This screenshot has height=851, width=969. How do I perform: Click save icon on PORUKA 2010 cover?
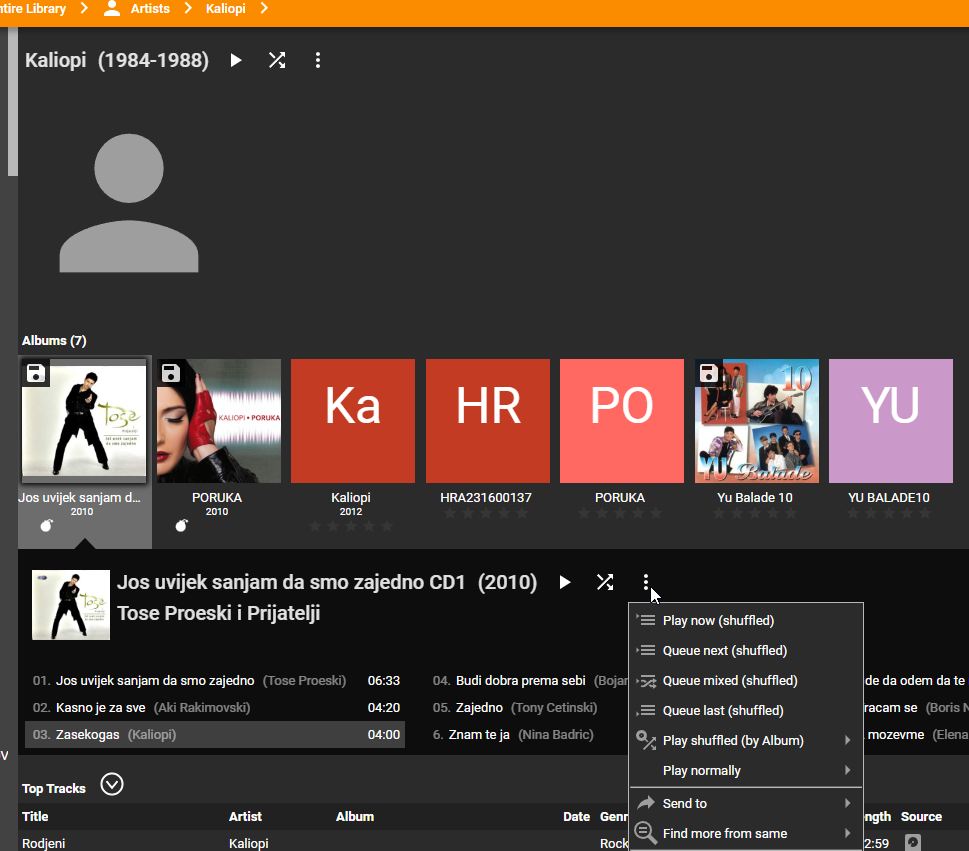(x=171, y=374)
